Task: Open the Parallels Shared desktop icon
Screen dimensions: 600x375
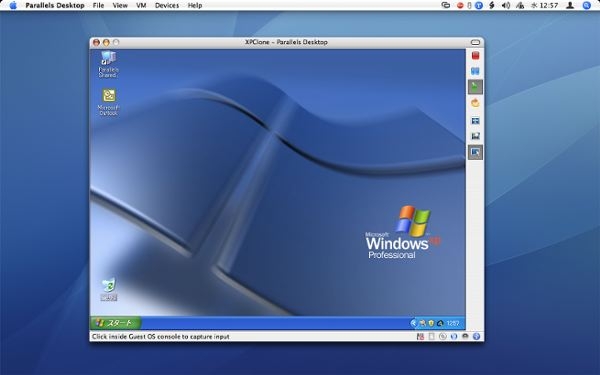Action: 108,64
